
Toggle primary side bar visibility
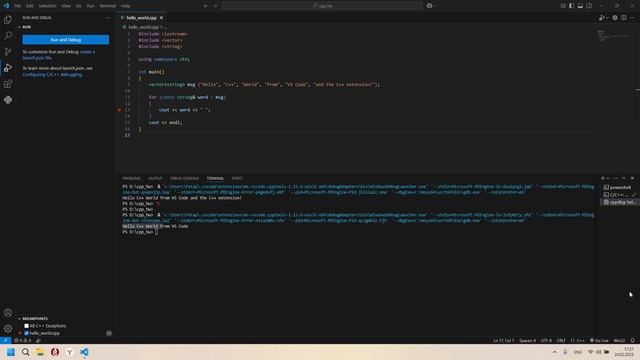[571, 6]
